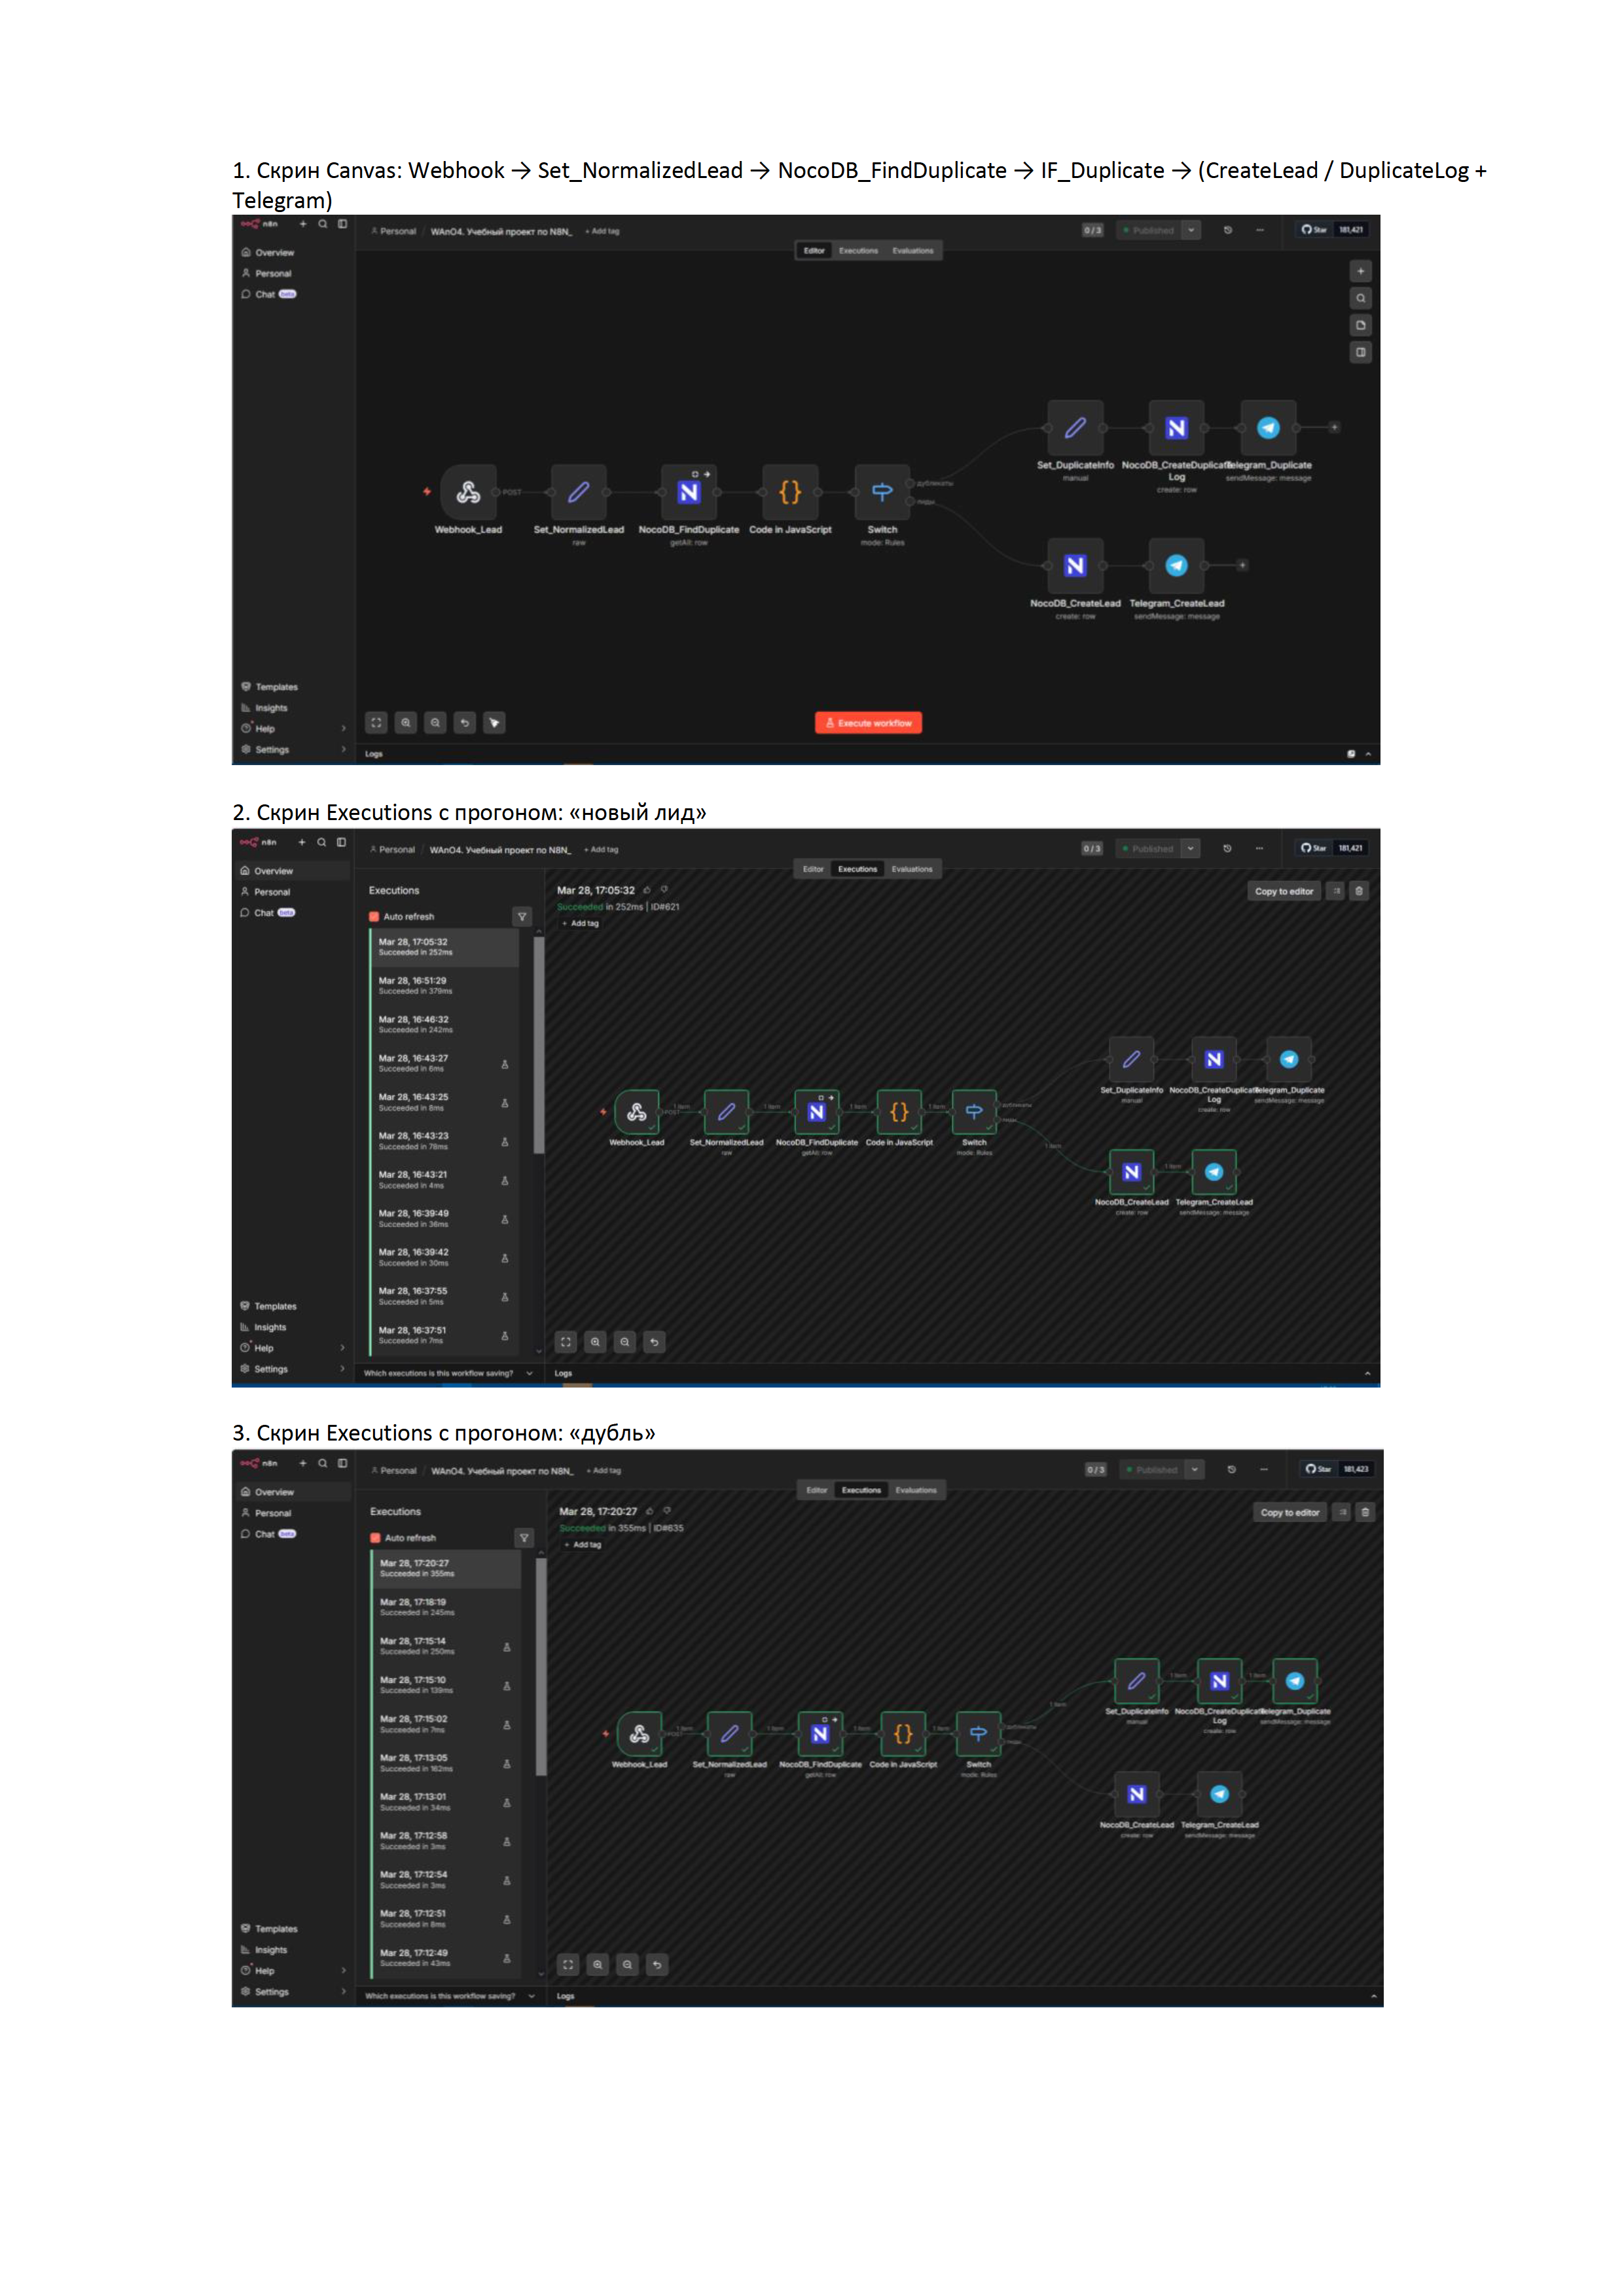Open Telegram_Duplicate node in the first Canvas screenshot
The width and height of the screenshot is (1624, 2296).
pyautogui.click(x=1268, y=428)
